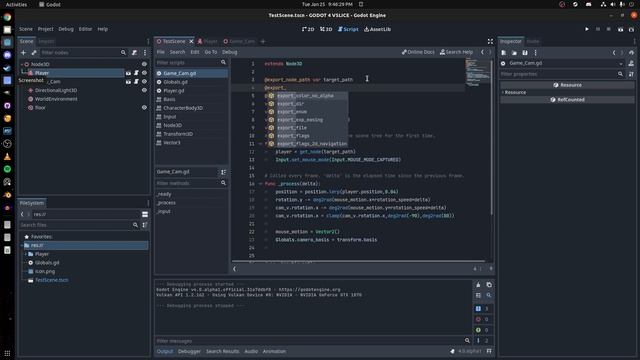Toggle visibility of DirectionalLight3D node
This screenshot has width=640, height=360.
pos(144,90)
